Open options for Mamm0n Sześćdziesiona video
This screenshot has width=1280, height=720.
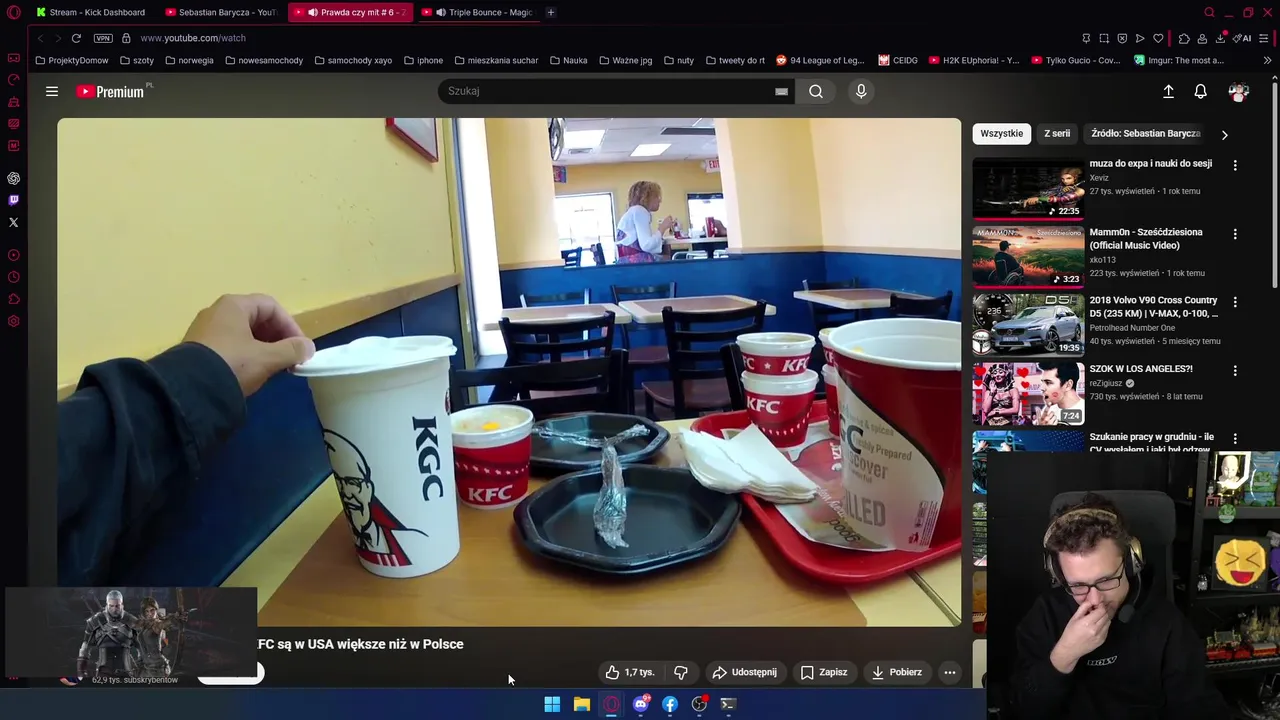tap(1235, 234)
